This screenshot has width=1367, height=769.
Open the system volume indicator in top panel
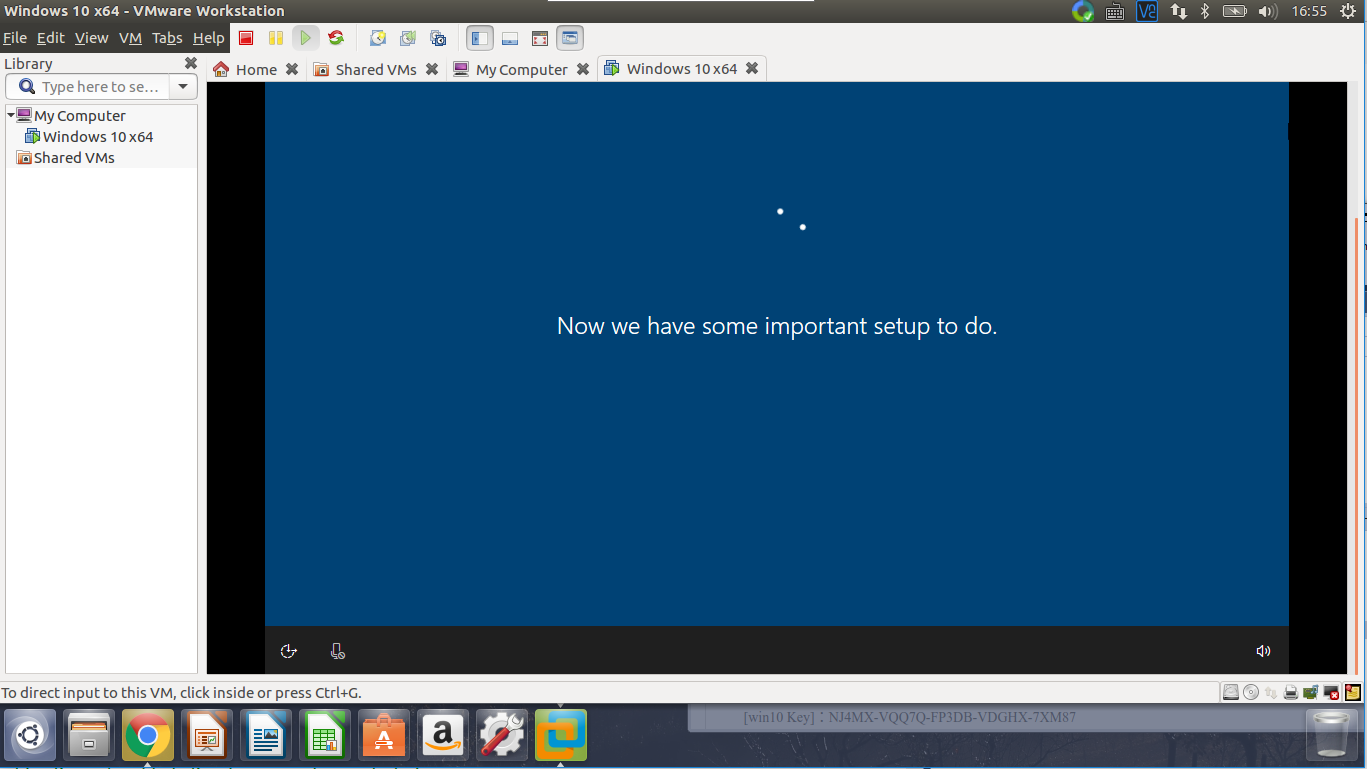[x=1267, y=11]
